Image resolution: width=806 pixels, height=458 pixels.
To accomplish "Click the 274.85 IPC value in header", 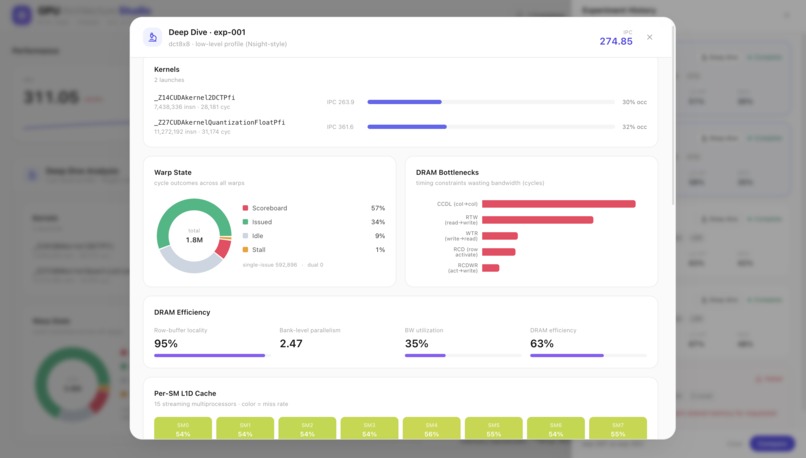I will coord(616,41).
